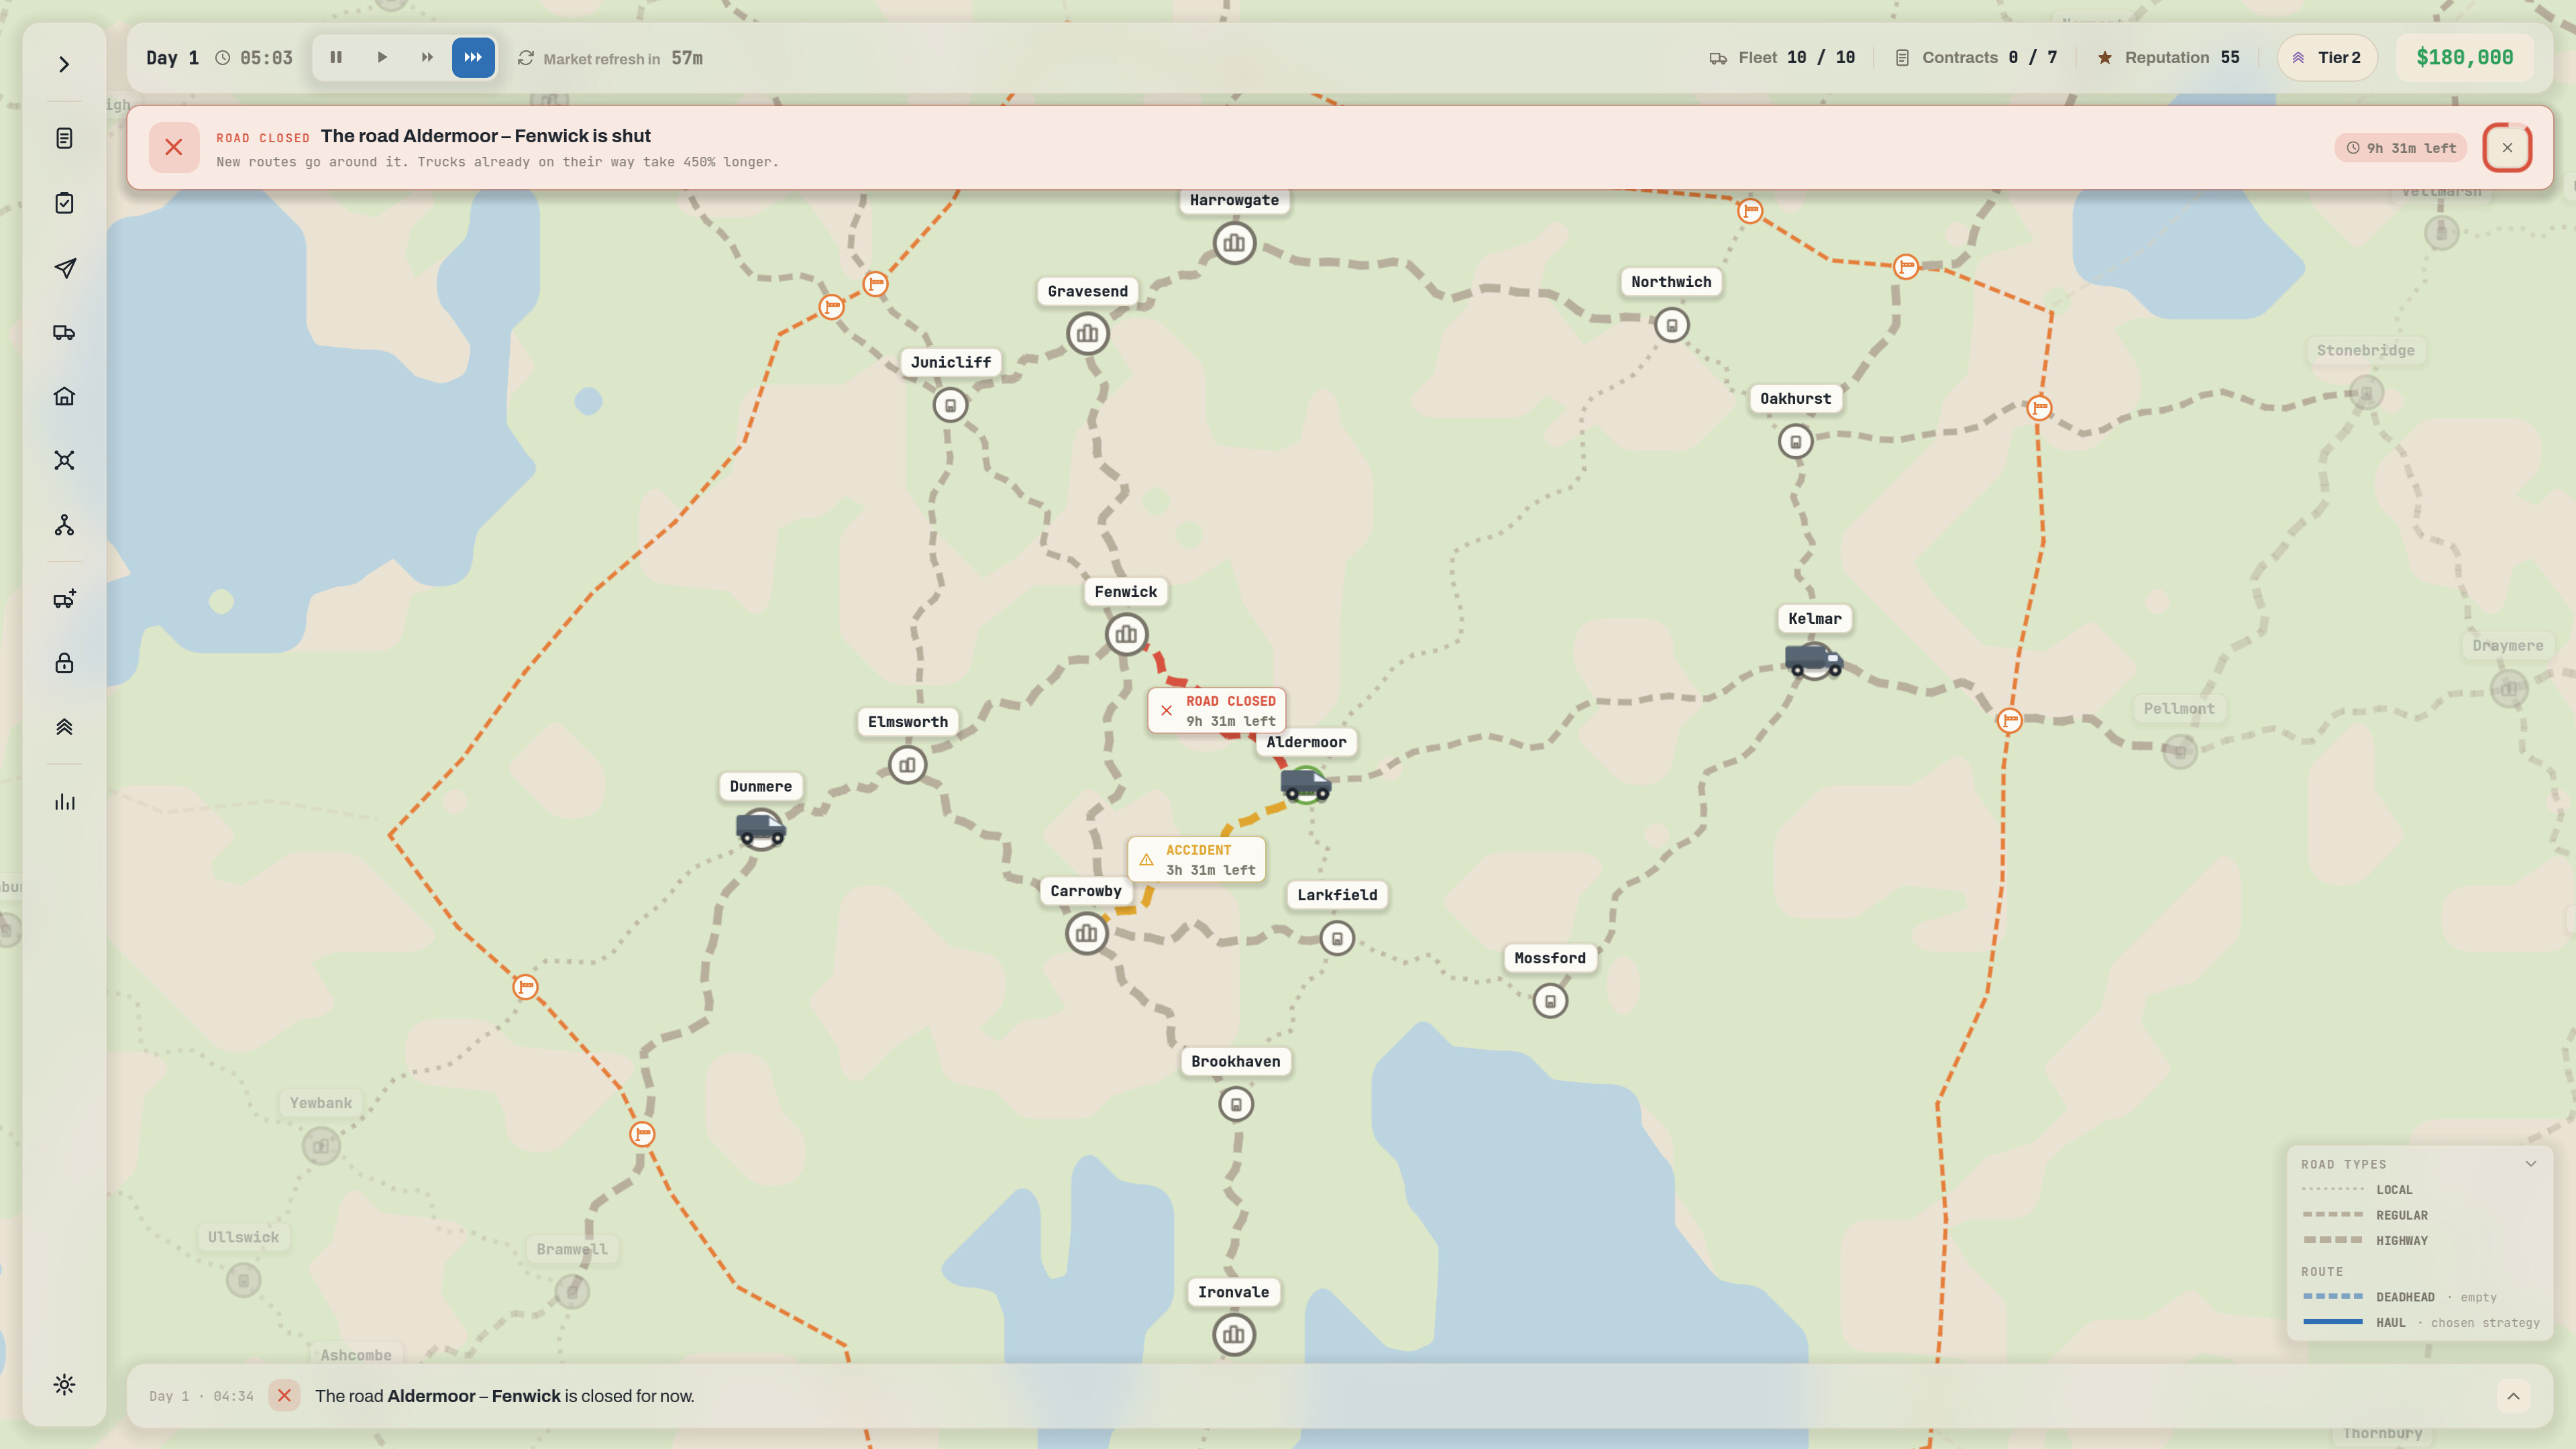
Task: Select the Fenwick city marker
Action: pyautogui.click(x=1126, y=635)
